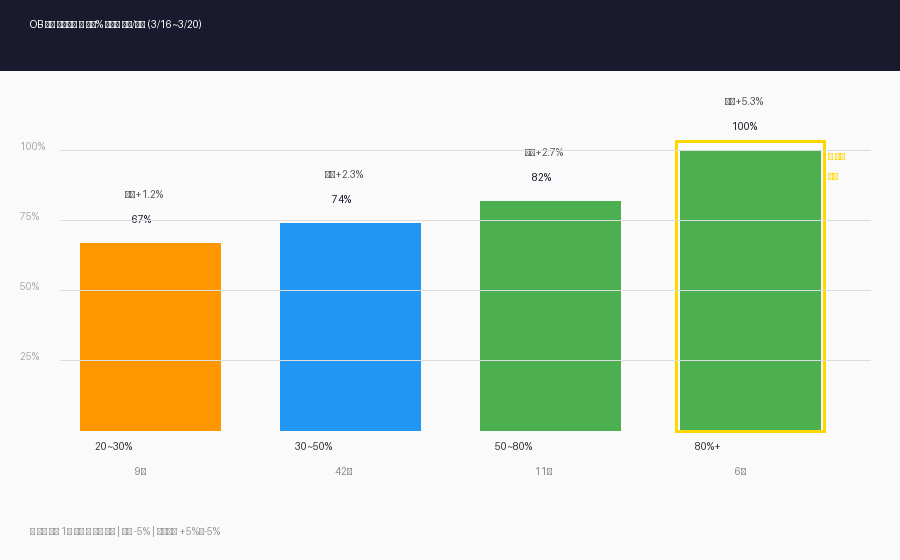
Task: Click the 50~80% category label
Action: (513, 446)
